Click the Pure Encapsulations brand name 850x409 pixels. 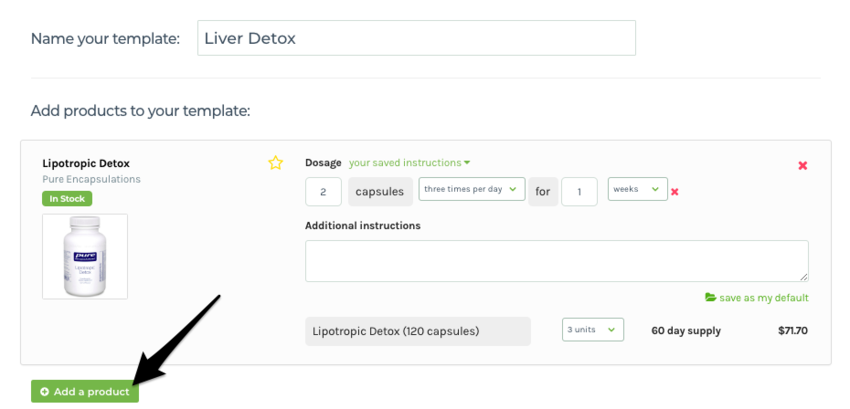click(91, 179)
